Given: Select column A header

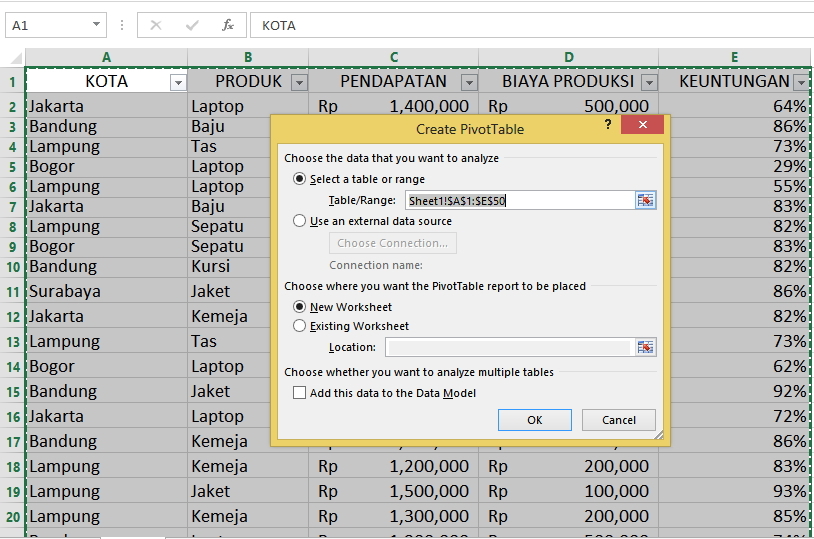Looking at the screenshot, I should point(106,57).
